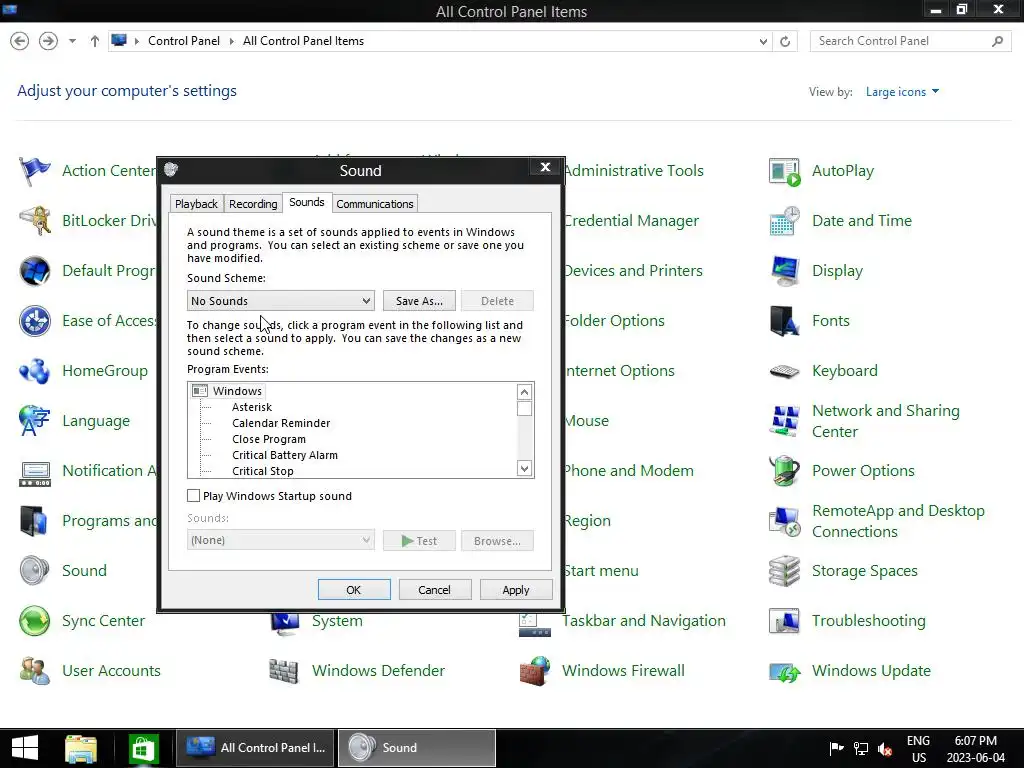This screenshot has width=1024, height=768.
Task: Switch to All Control Panel Items taskbar button
Action: click(255, 748)
